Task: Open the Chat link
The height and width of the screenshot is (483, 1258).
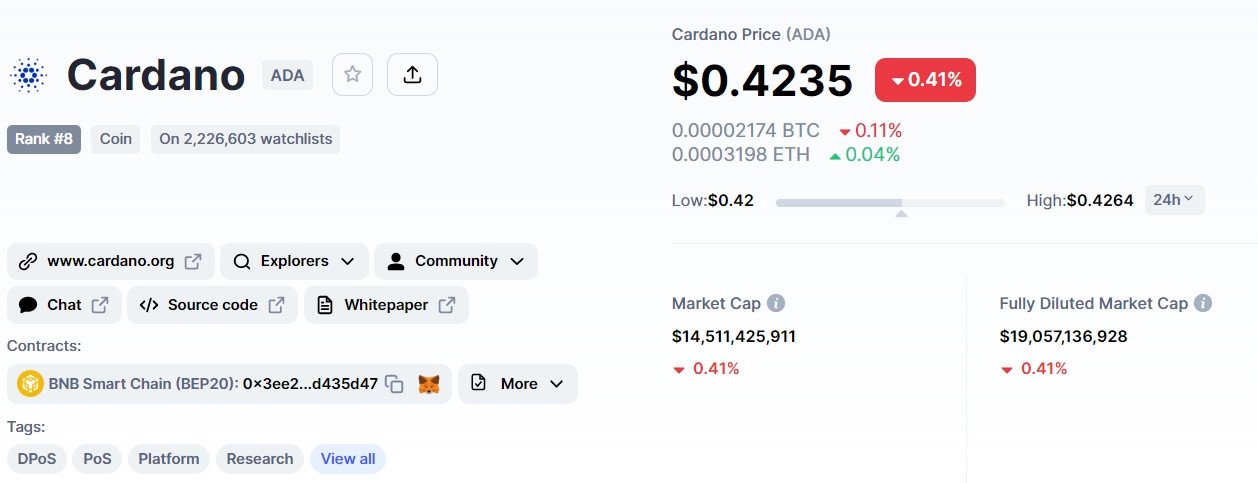Action: (x=64, y=305)
